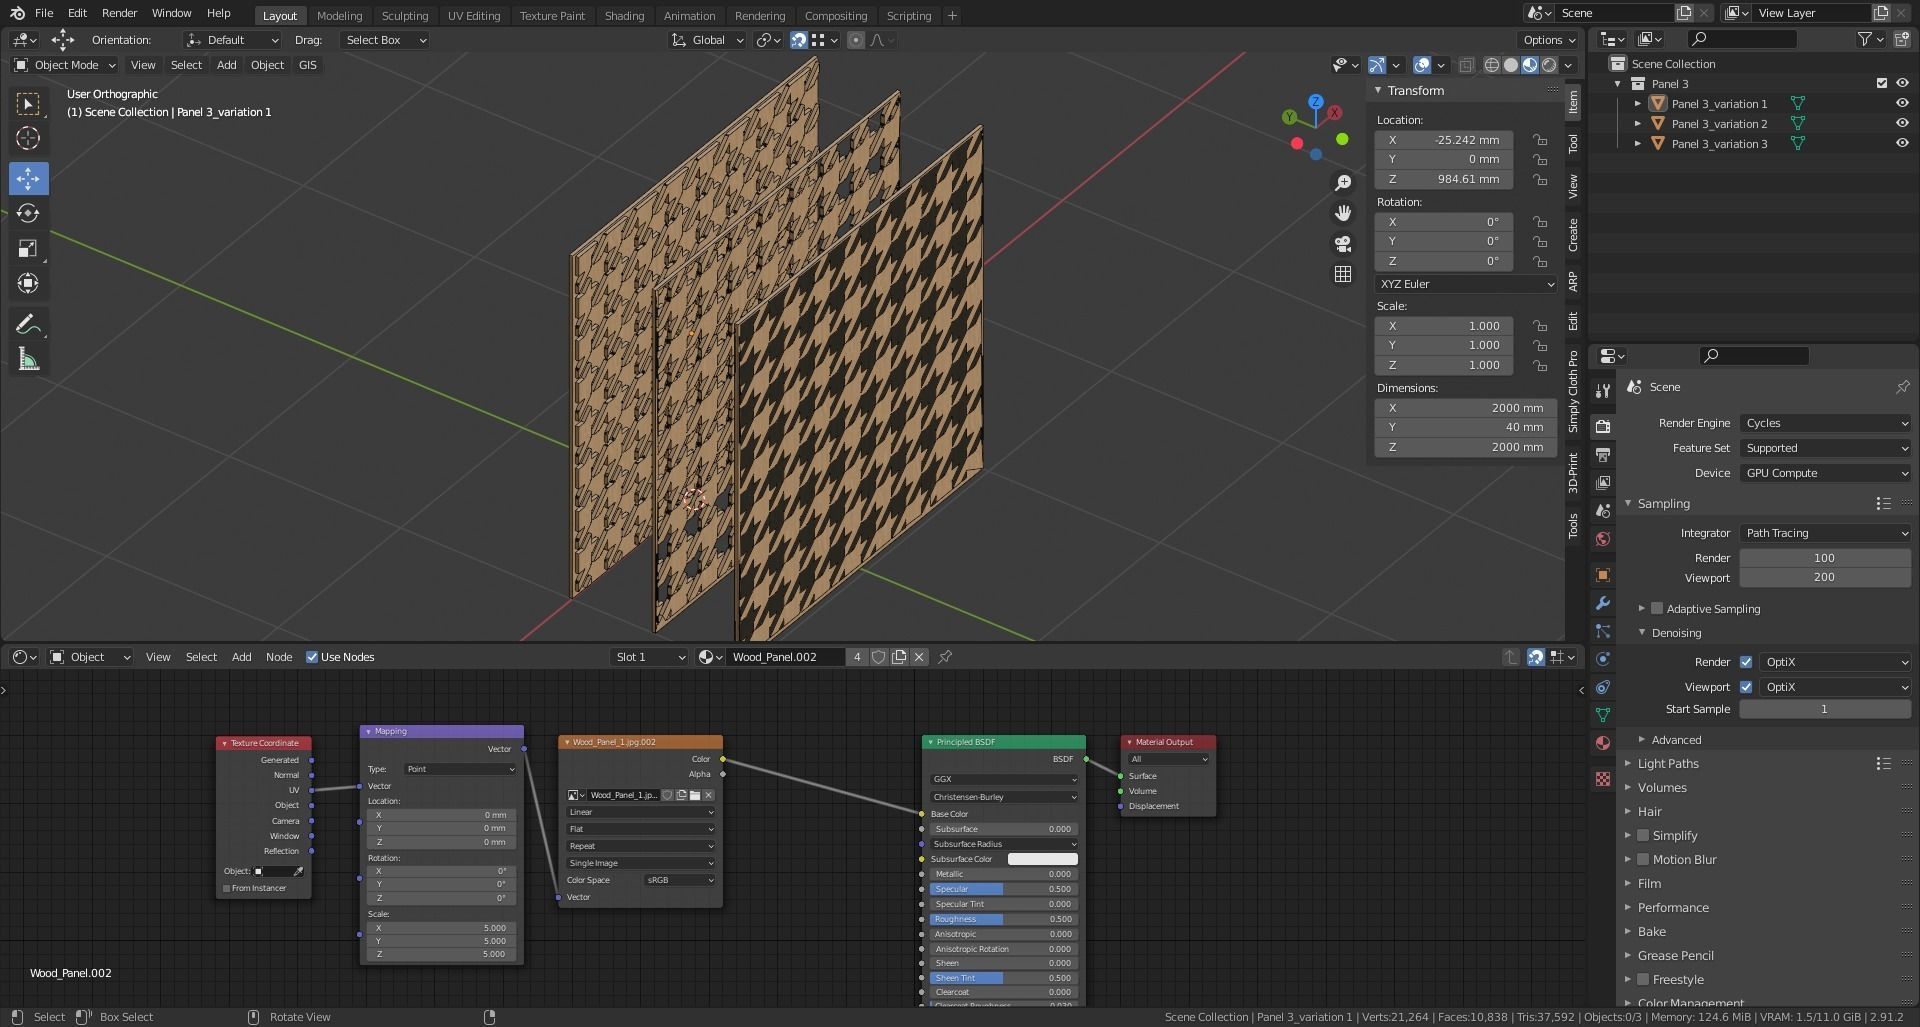Switch to UV Editing workspace tab
This screenshot has width=1920, height=1027.
(474, 16)
